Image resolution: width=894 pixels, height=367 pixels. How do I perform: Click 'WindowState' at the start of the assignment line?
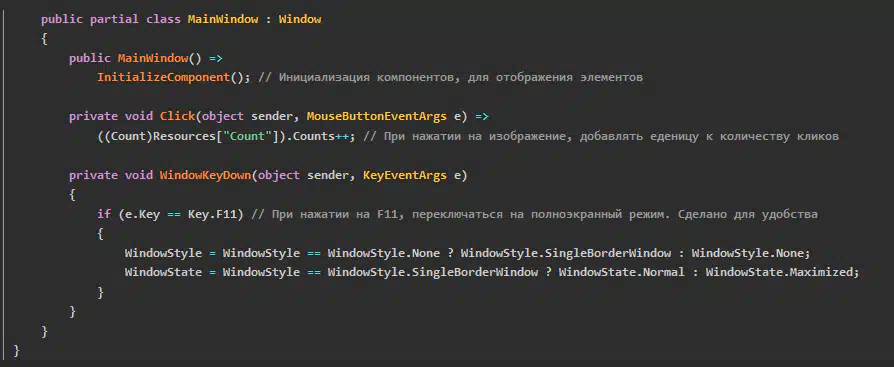tap(163, 272)
